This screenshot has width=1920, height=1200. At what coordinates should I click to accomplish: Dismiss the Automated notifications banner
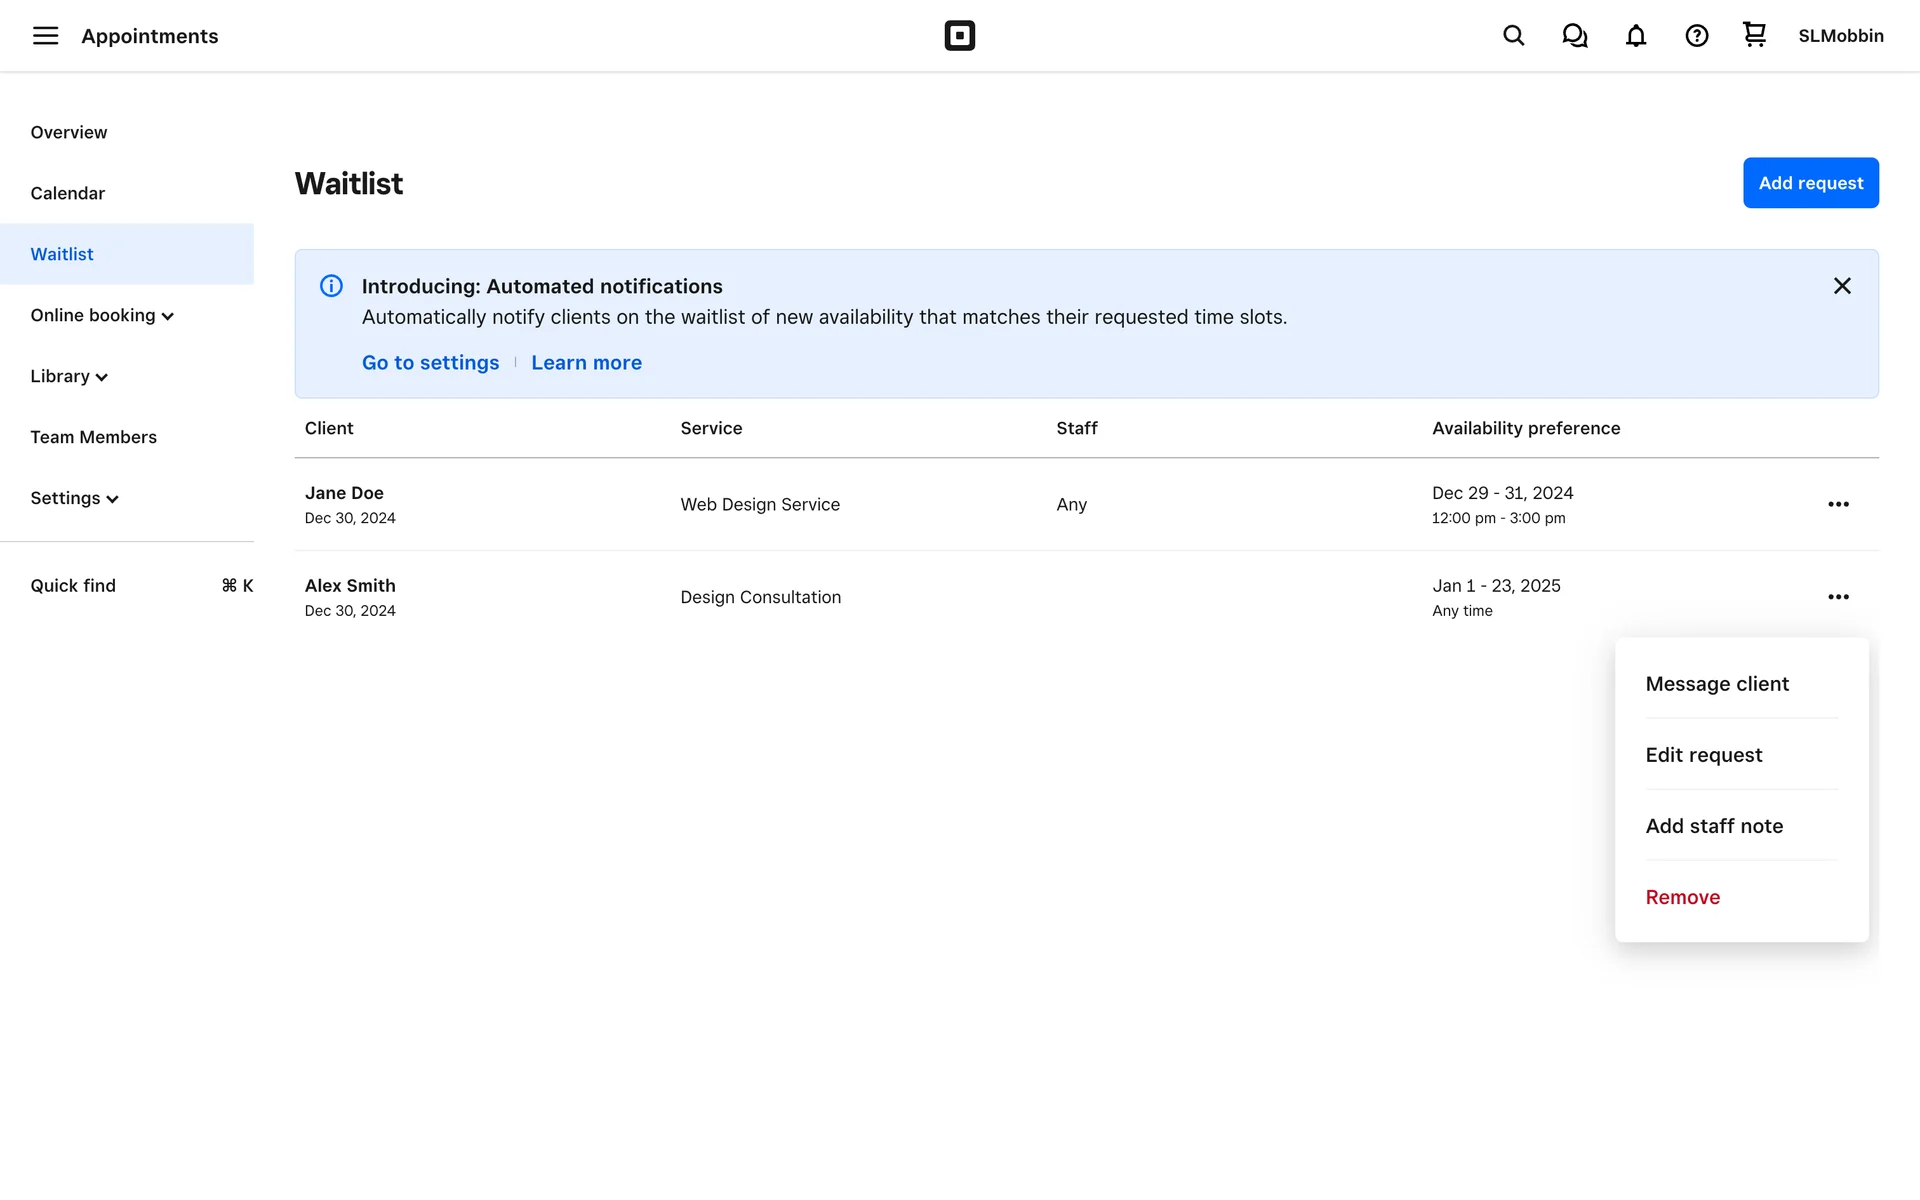[x=1842, y=286]
